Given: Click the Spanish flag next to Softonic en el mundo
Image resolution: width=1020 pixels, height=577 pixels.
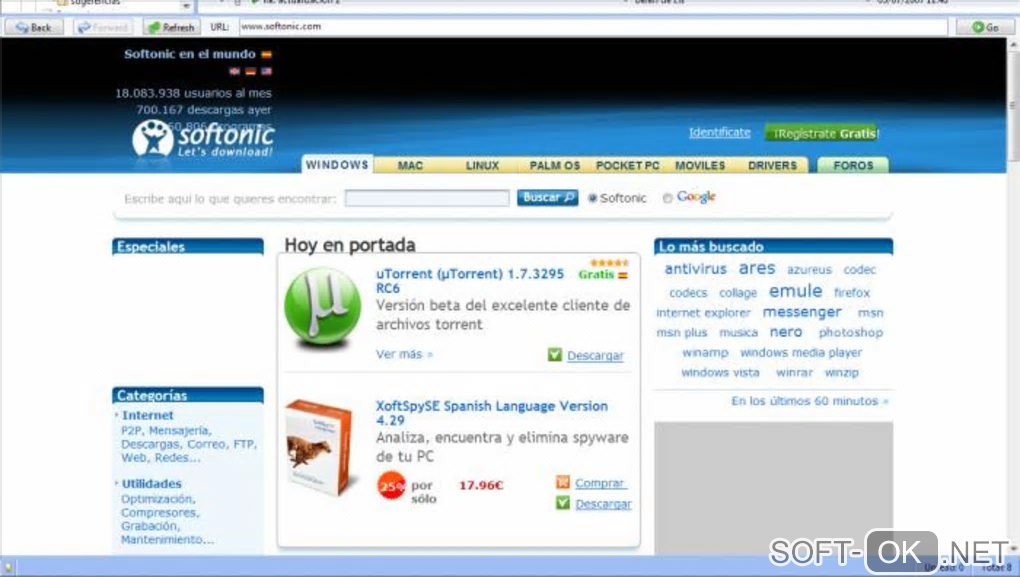Looking at the screenshot, I should tap(266, 55).
